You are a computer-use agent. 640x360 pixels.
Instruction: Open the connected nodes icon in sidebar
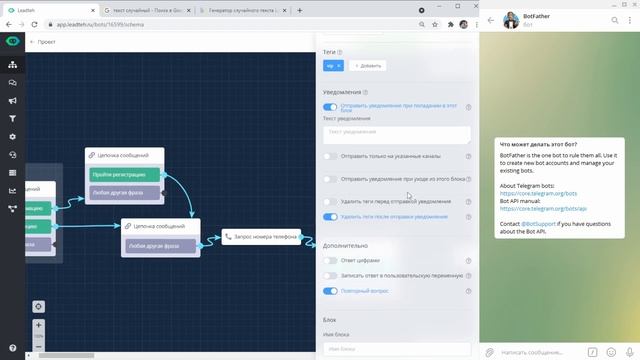(x=13, y=209)
